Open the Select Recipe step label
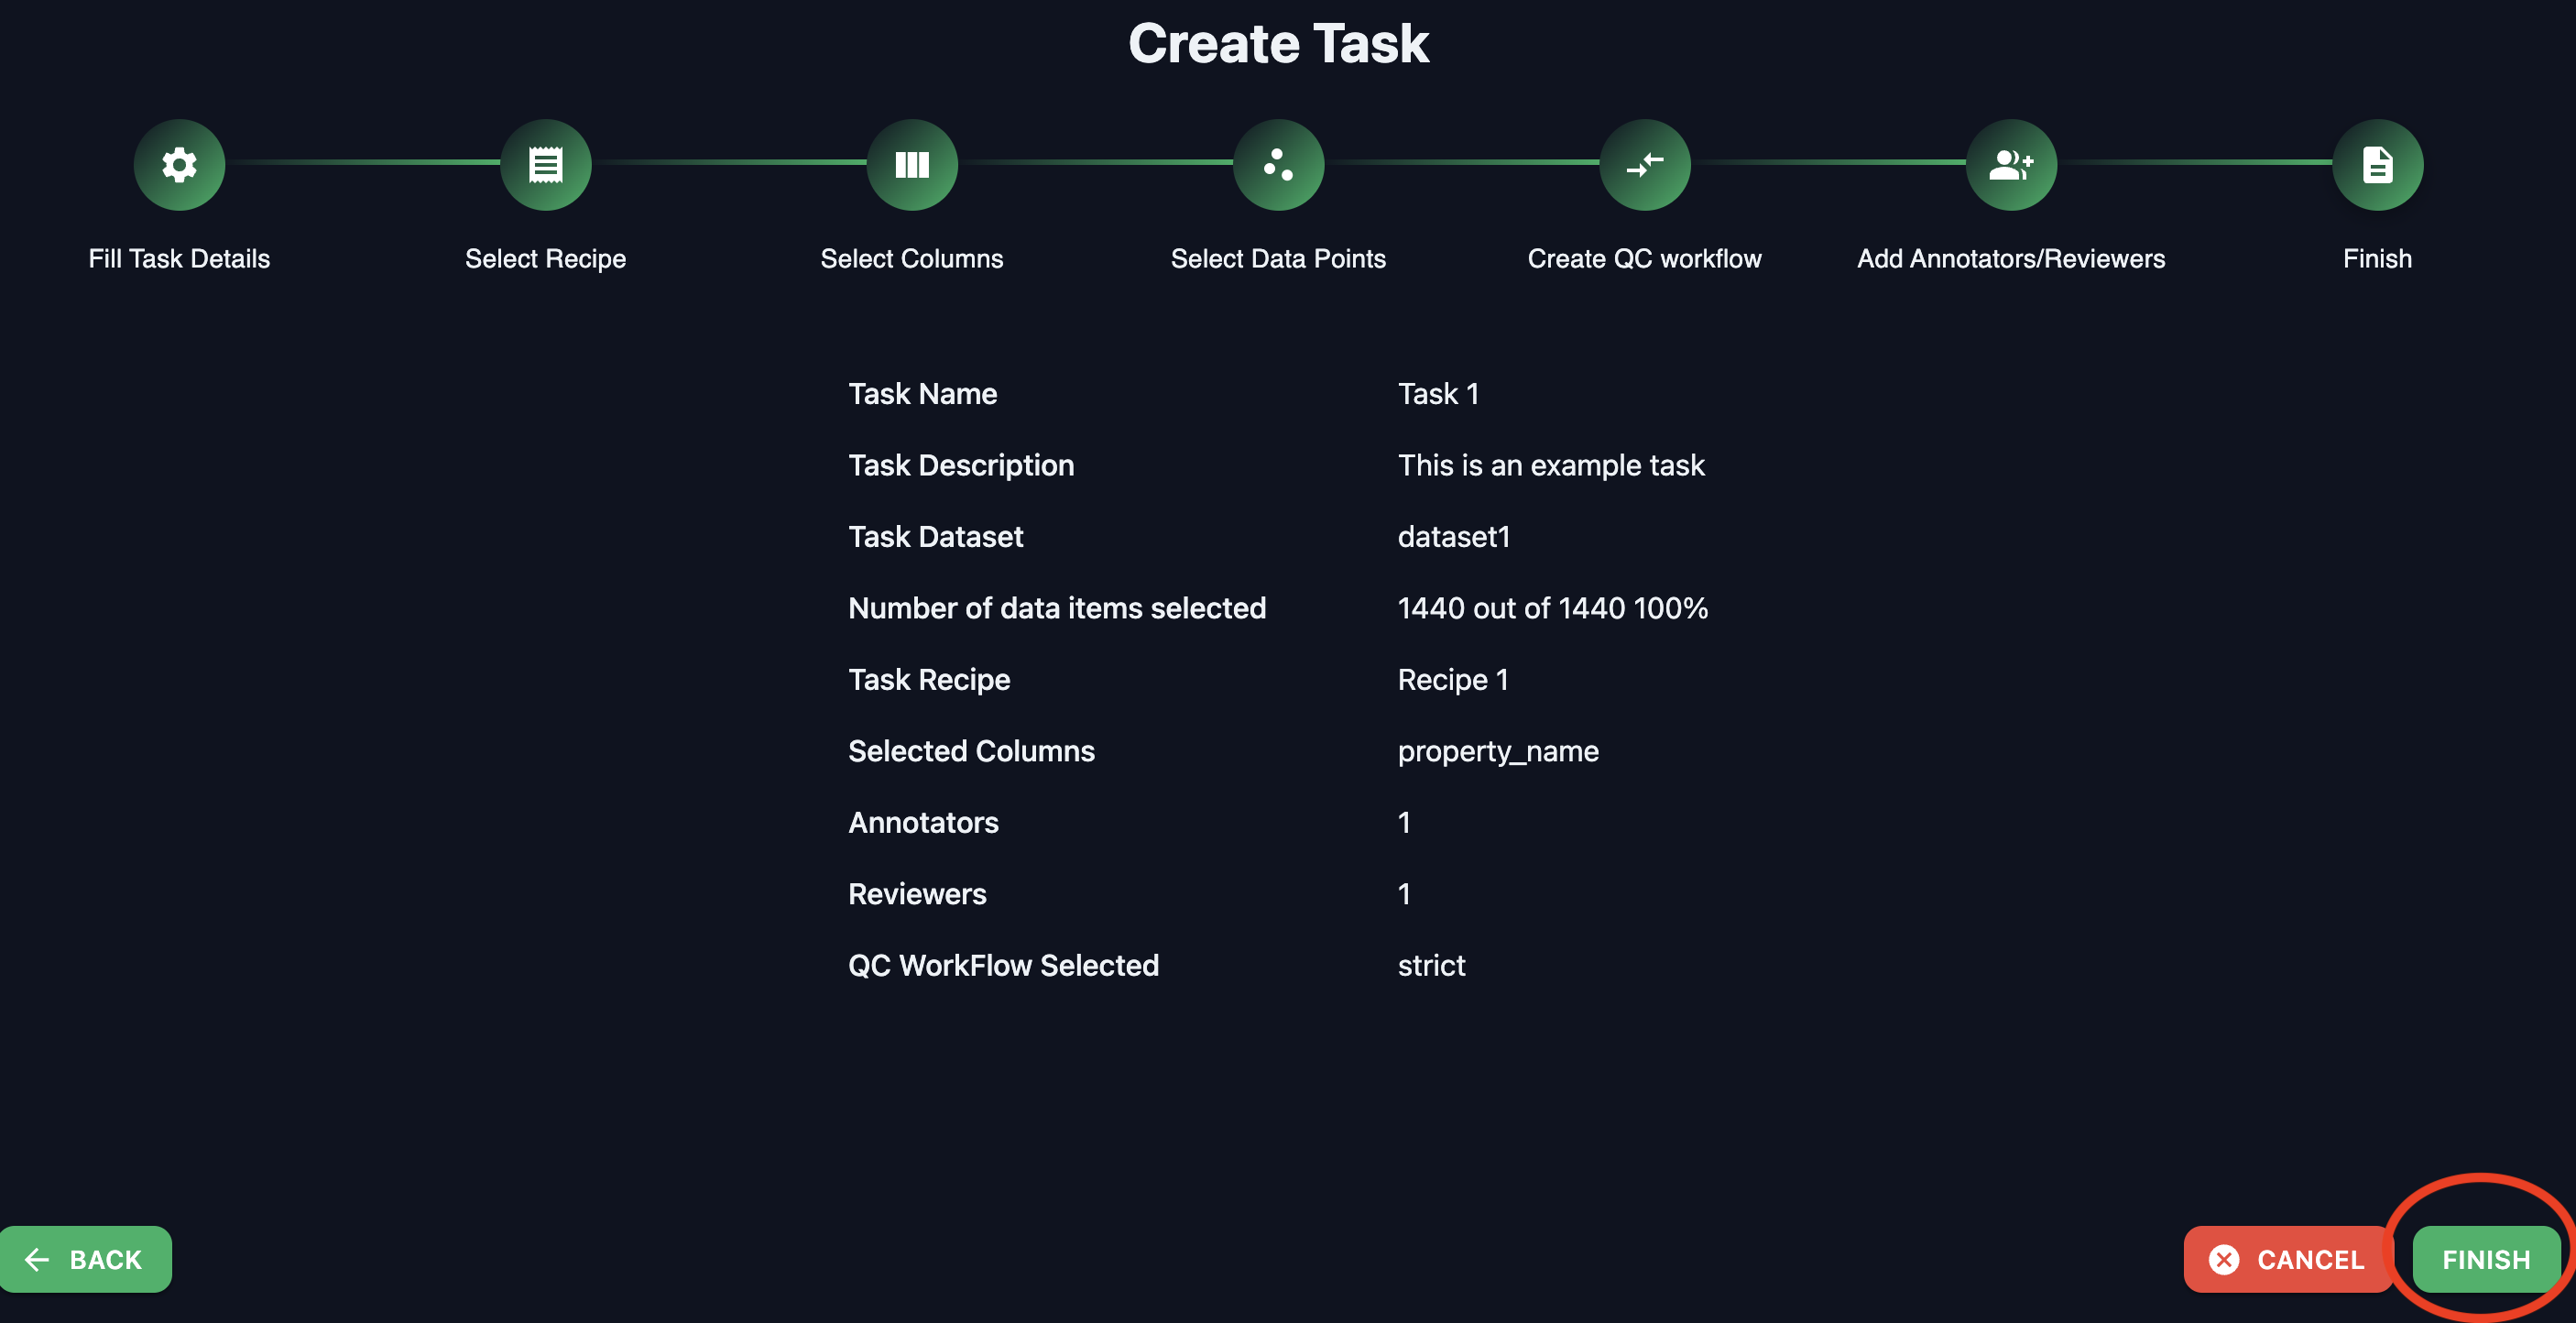Image resolution: width=2576 pixels, height=1323 pixels. pos(546,259)
